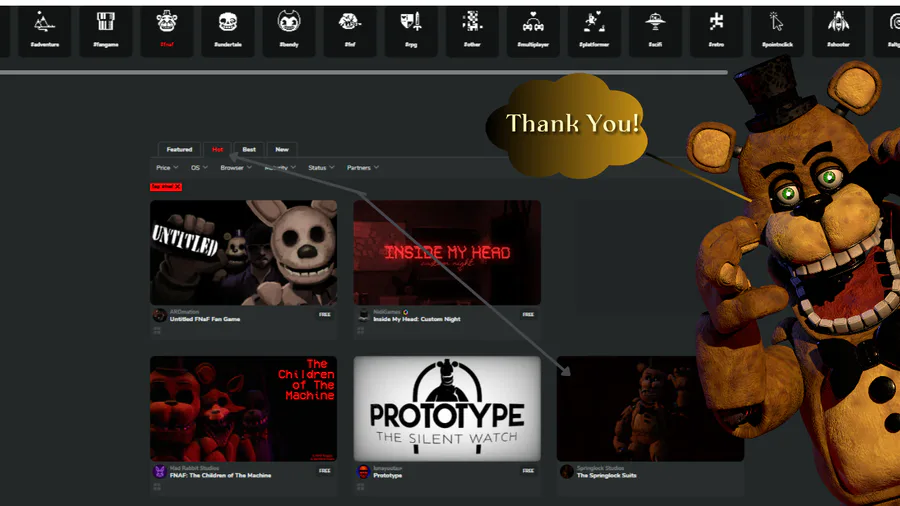
Task: Click grid icon under Prototype card
Action: [360, 486]
